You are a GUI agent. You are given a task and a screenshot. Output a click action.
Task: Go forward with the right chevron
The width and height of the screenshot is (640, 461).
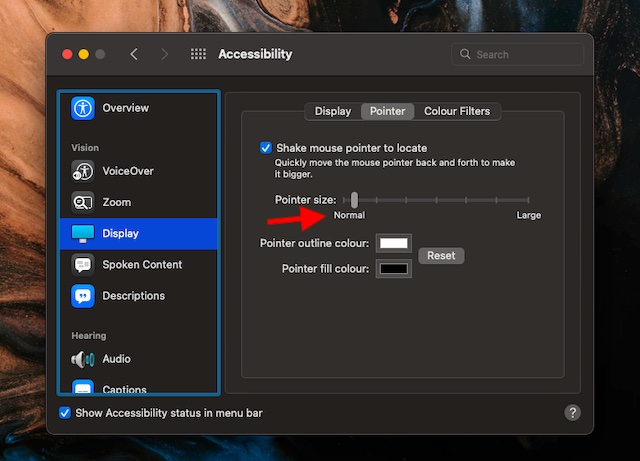point(164,54)
